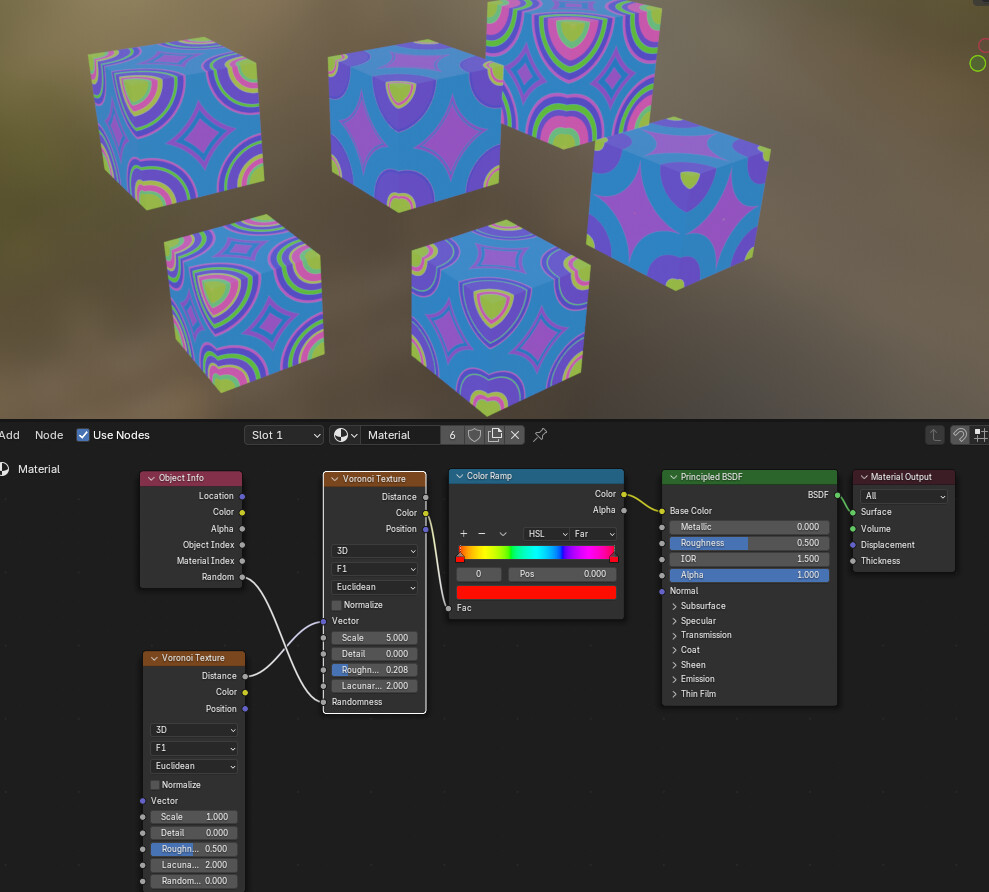Image resolution: width=989 pixels, height=892 pixels.
Task: Click the Material name field
Action: pyautogui.click(x=400, y=435)
